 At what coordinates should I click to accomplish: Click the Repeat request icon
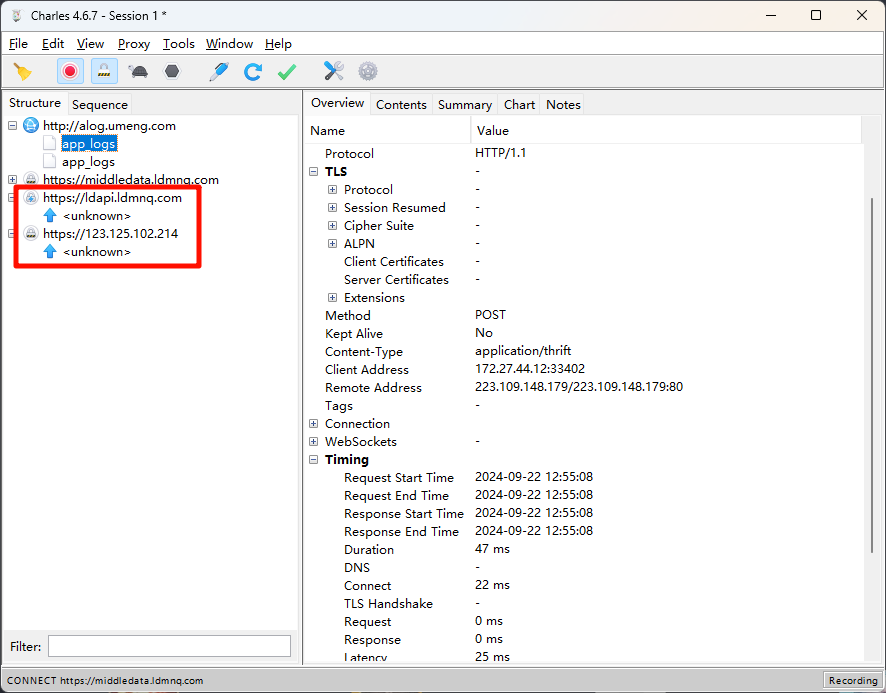253,71
